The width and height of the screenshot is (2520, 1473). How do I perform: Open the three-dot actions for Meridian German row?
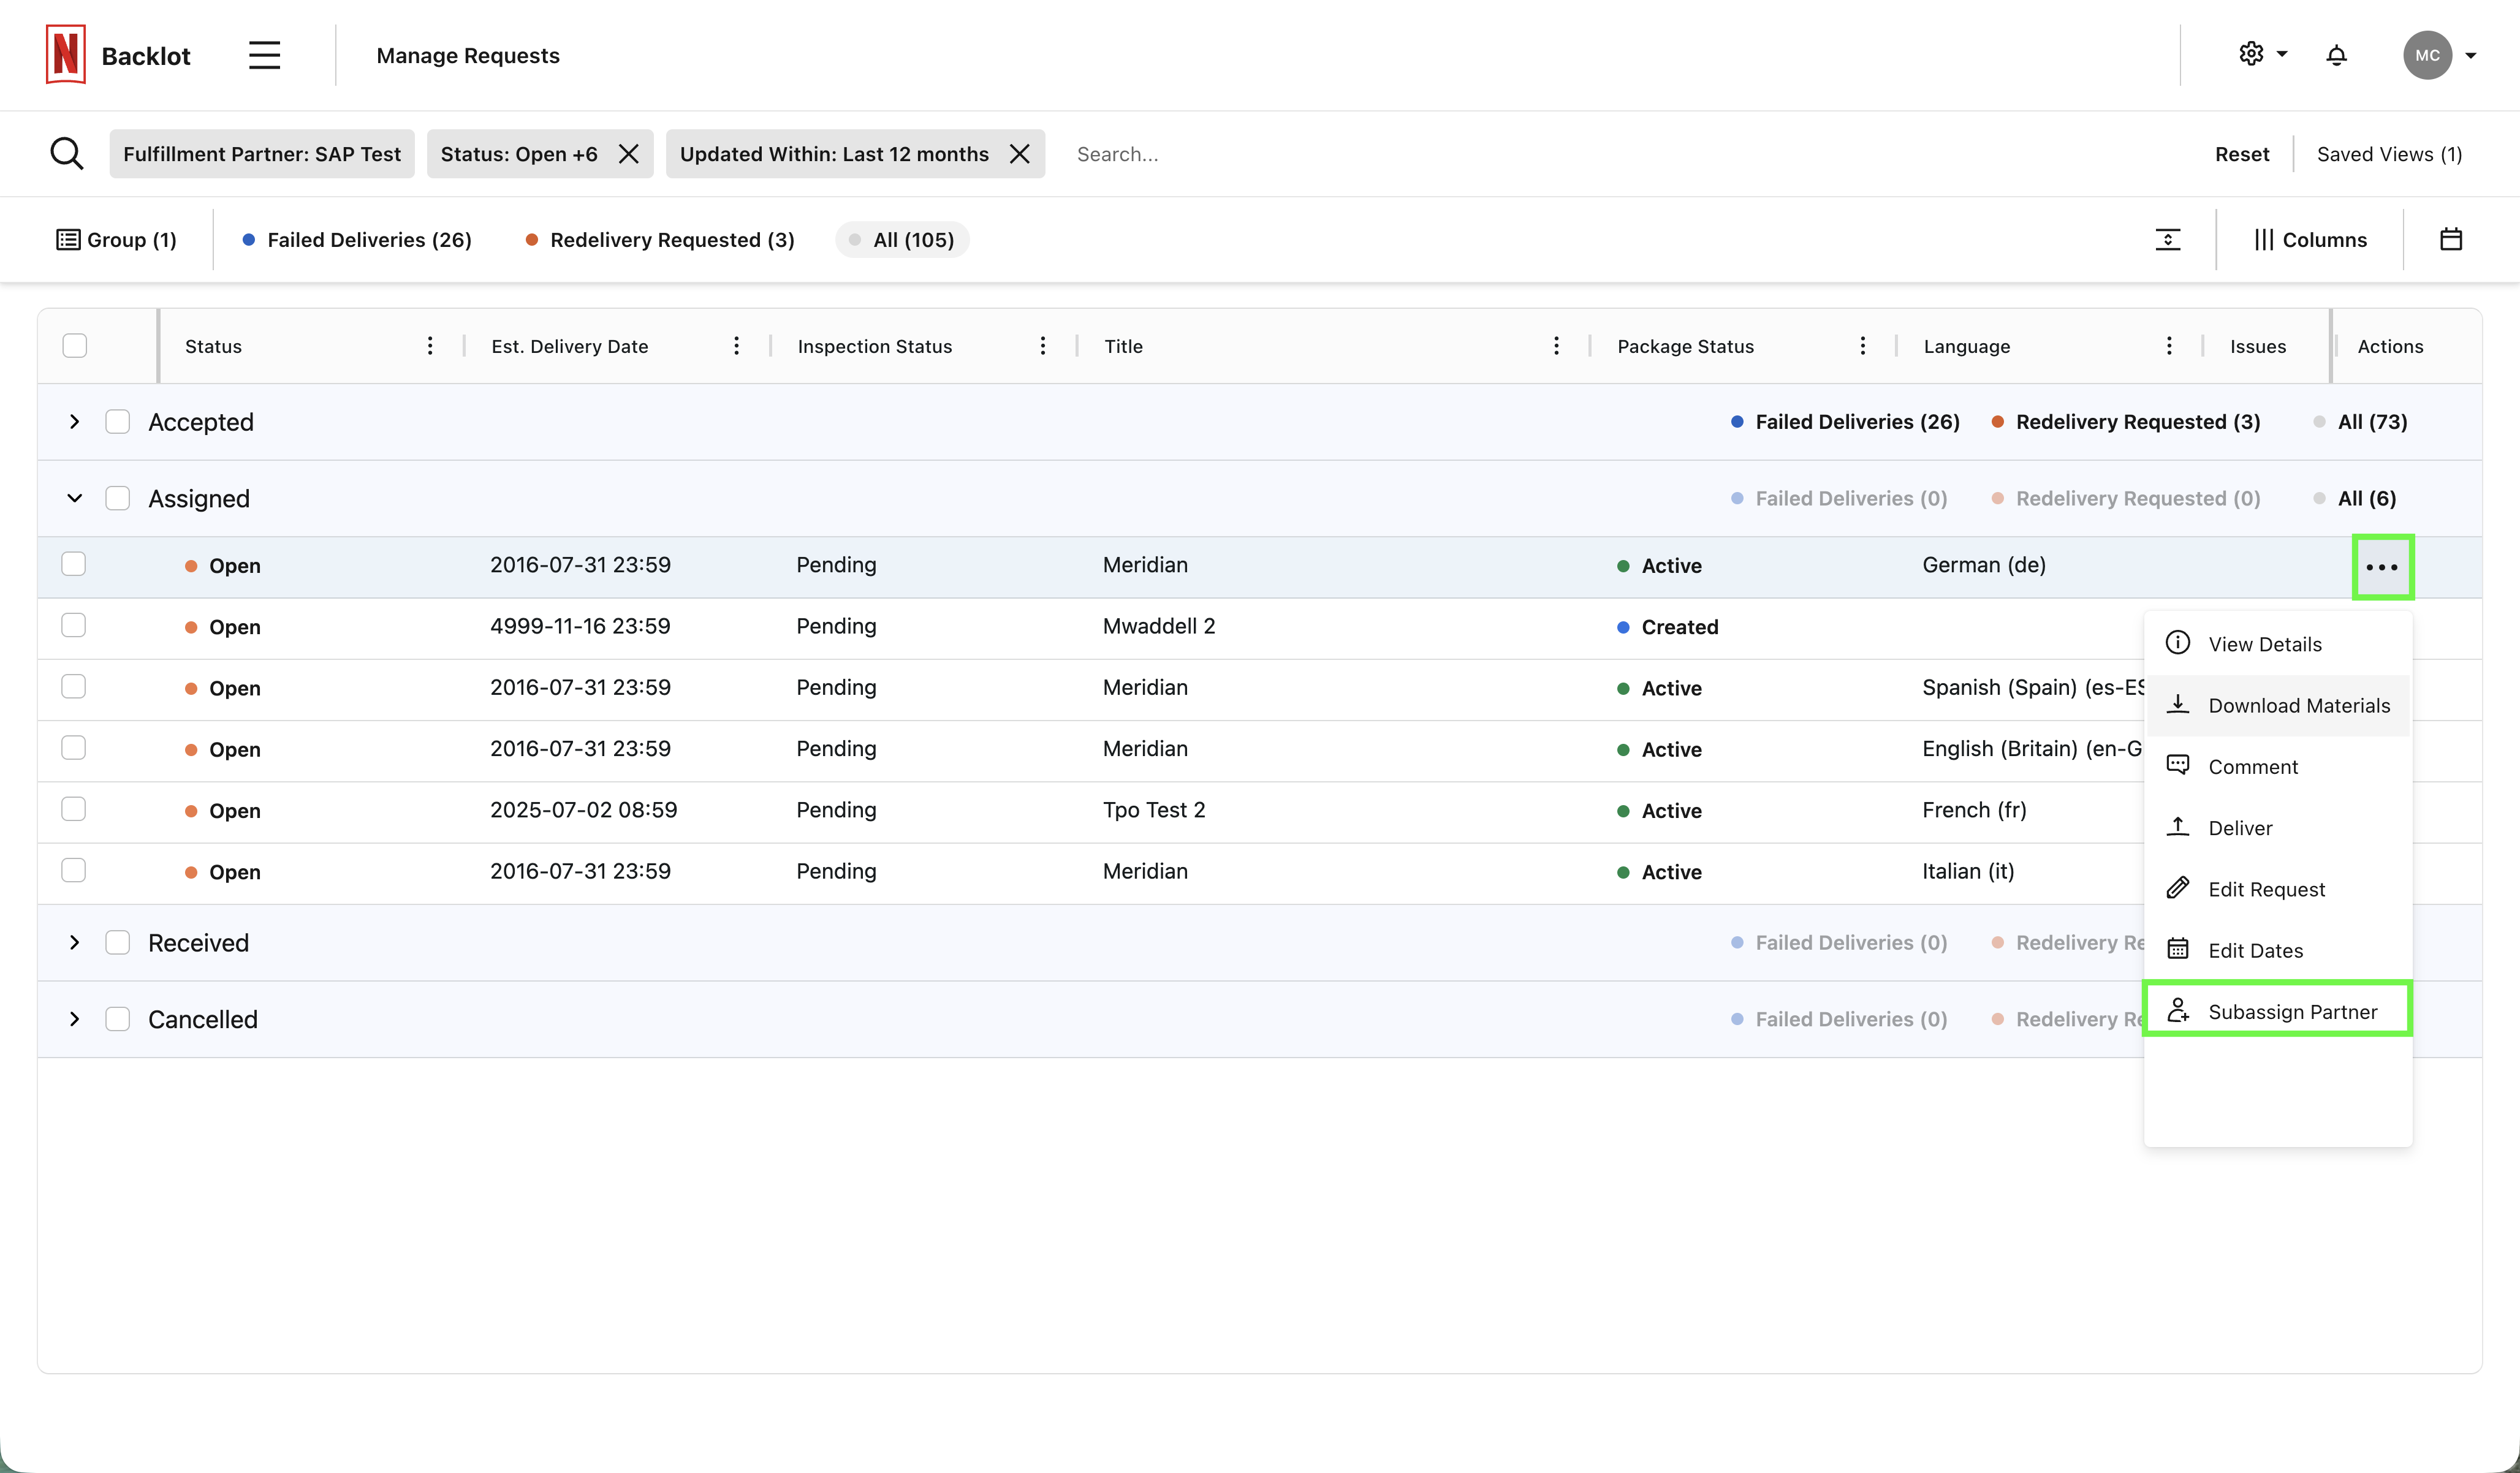click(x=2382, y=567)
